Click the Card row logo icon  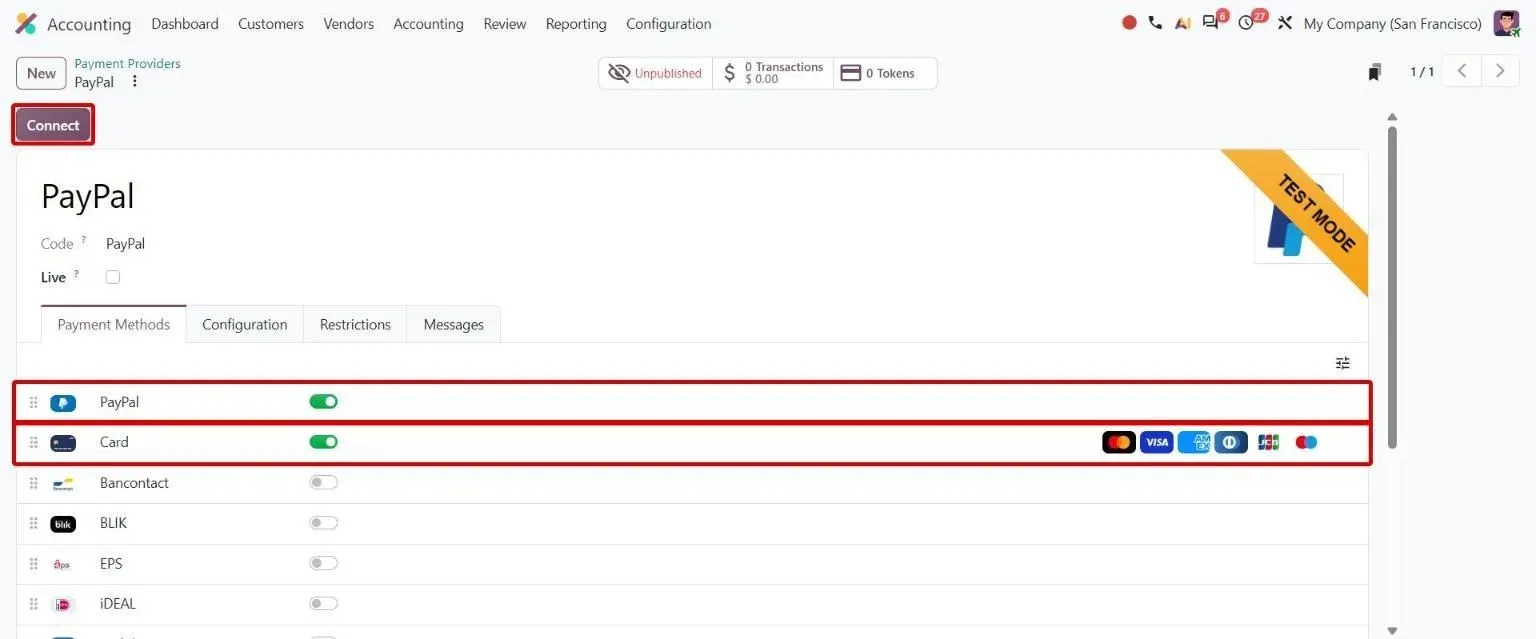(x=63, y=443)
